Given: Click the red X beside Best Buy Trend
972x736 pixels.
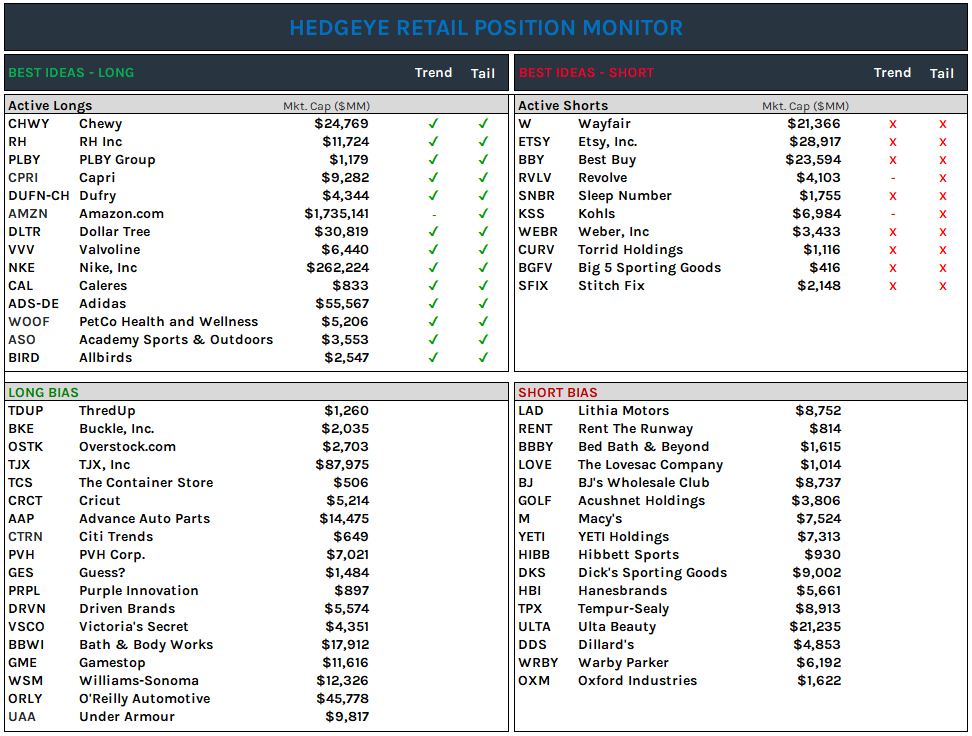Looking at the screenshot, I should coord(892,159).
